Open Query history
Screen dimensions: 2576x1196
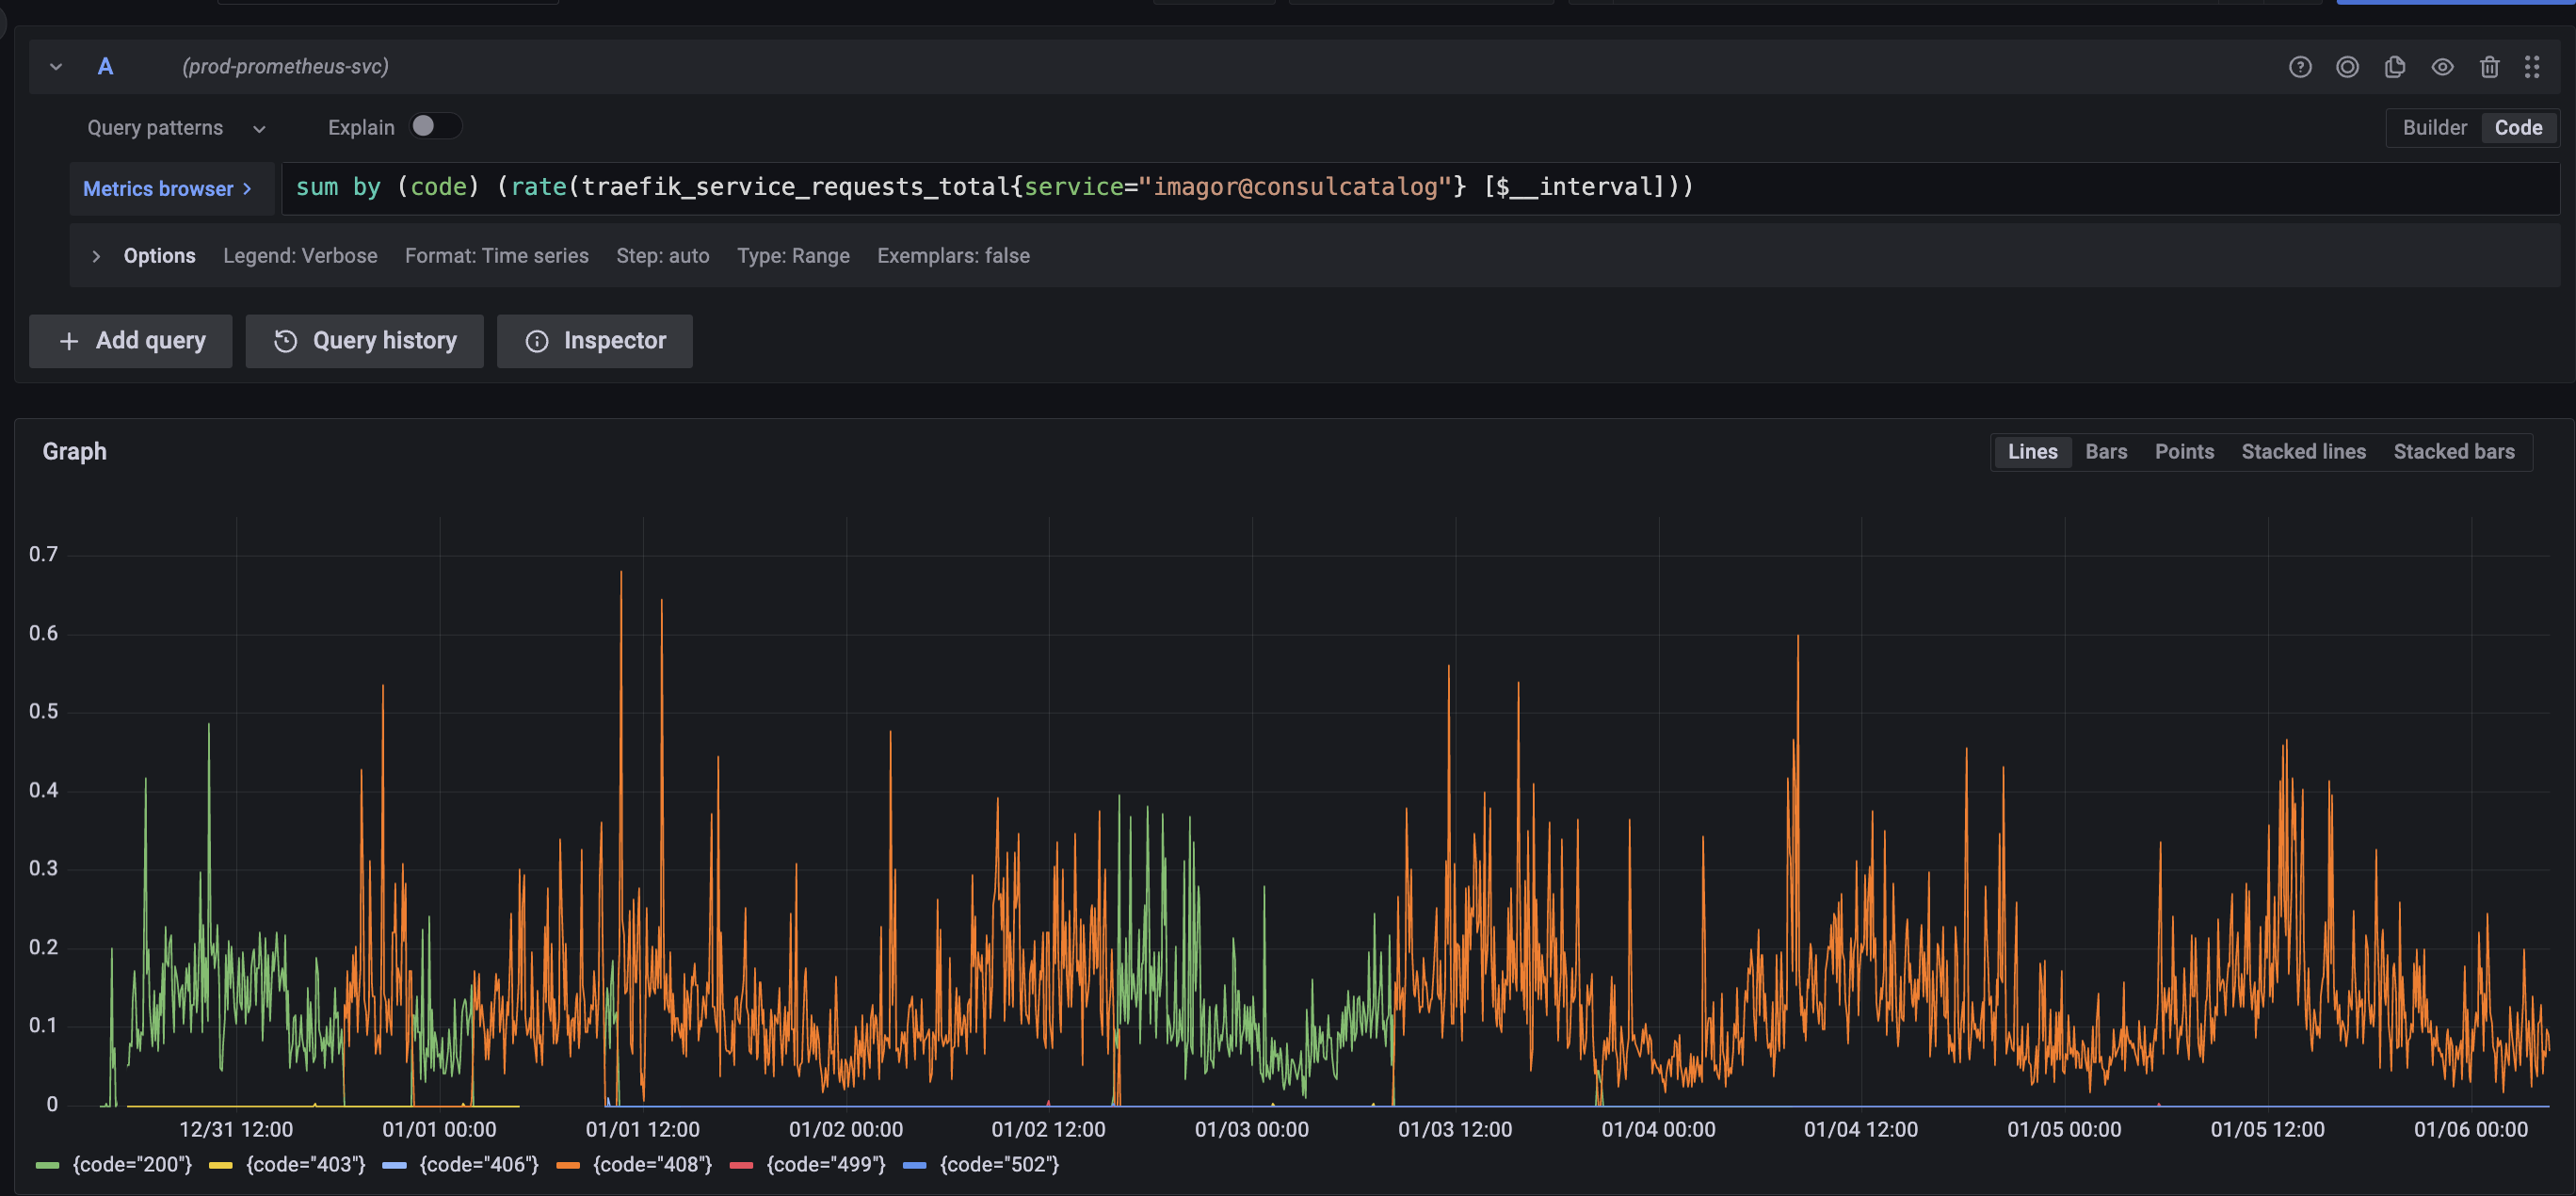(364, 340)
